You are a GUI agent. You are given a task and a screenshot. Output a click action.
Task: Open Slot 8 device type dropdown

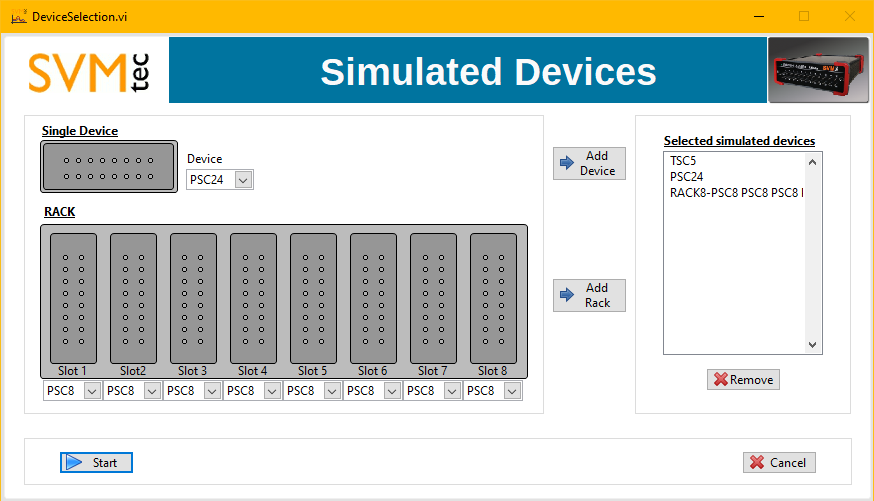pos(512,391)
